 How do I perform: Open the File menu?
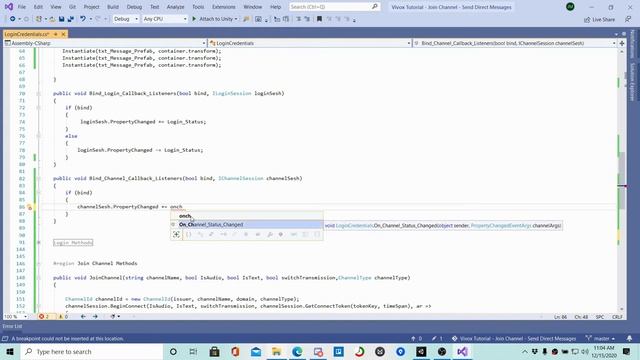[22, 7]
